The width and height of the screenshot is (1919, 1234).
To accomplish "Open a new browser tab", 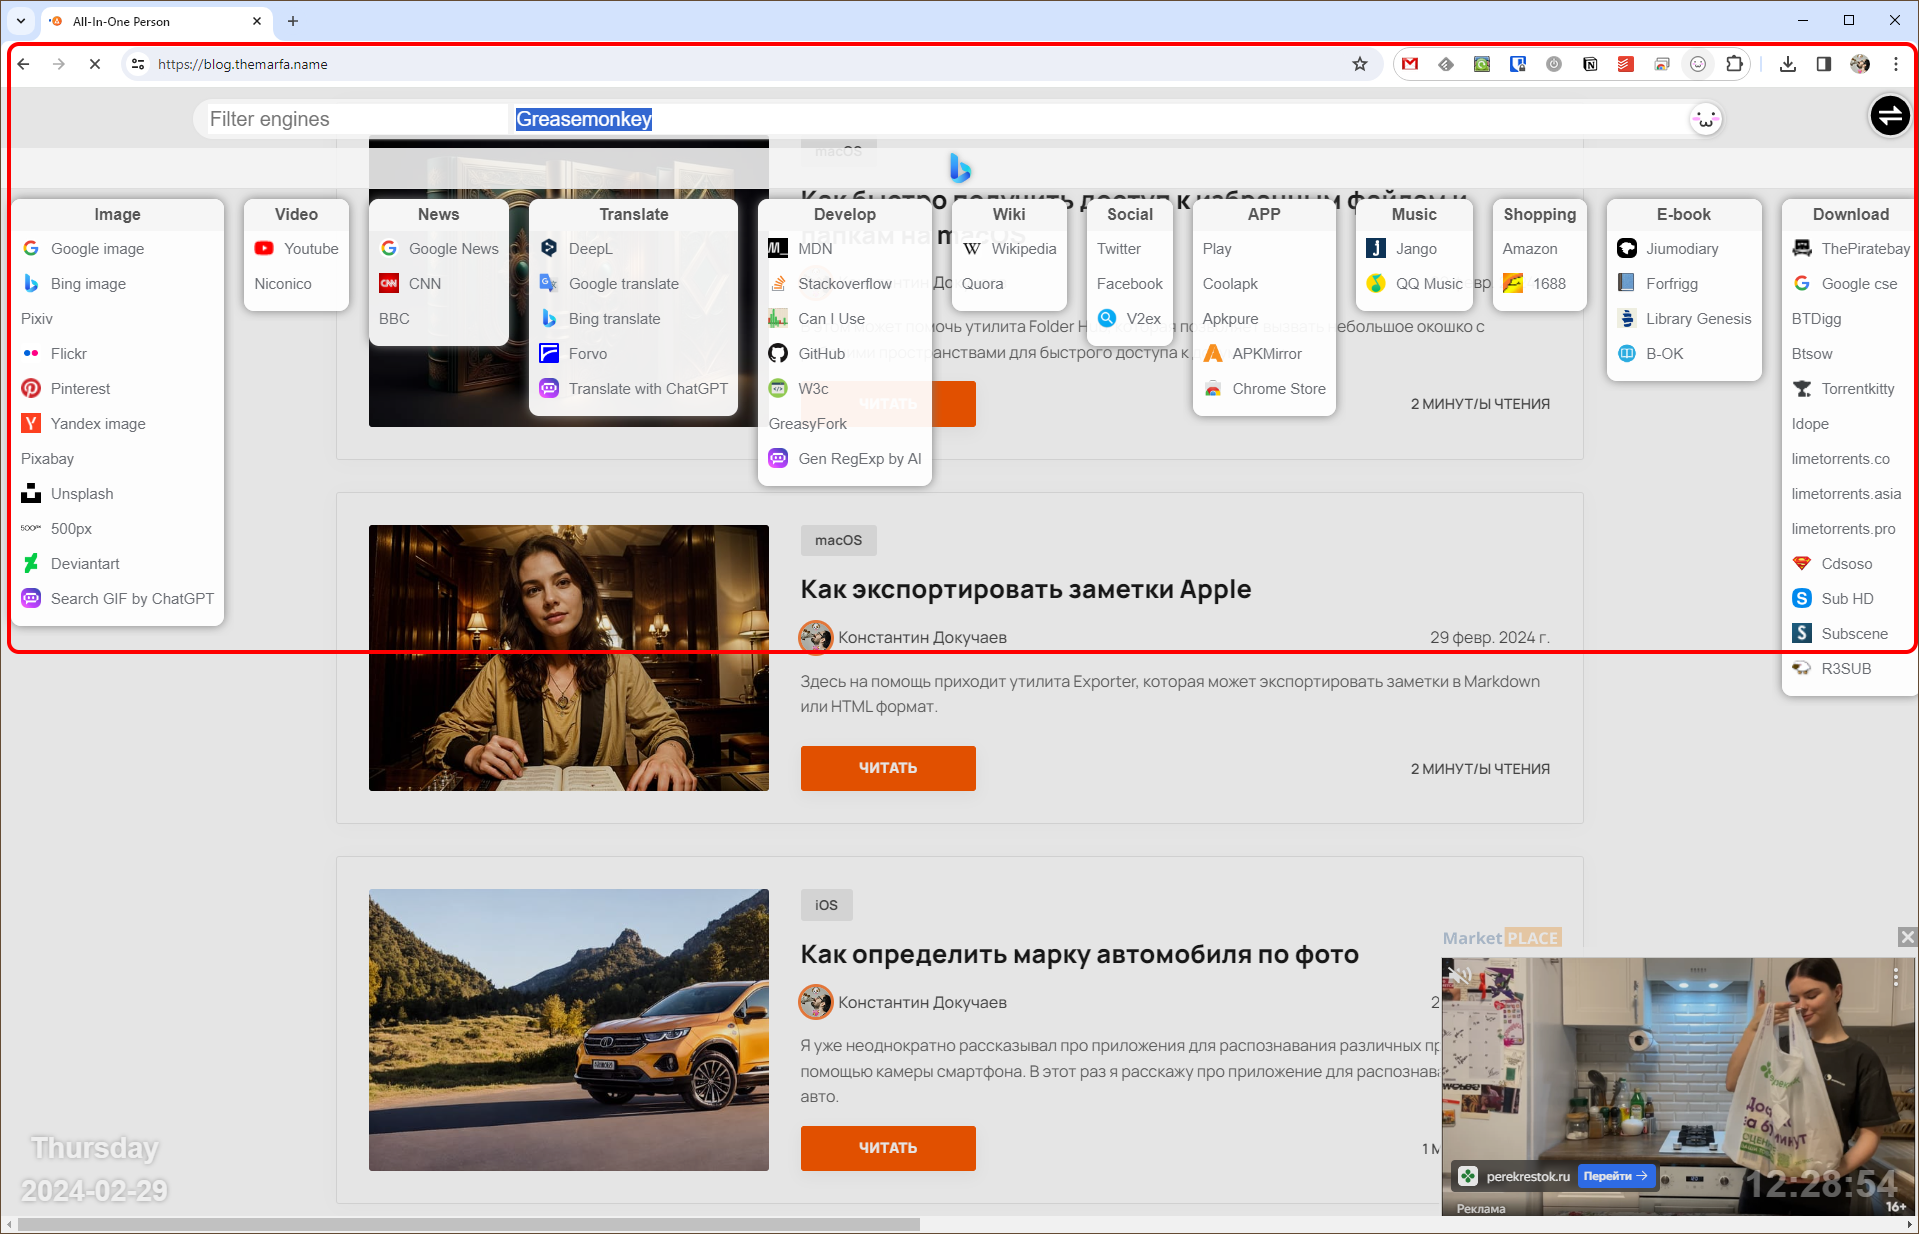I will tap(293, 21).
